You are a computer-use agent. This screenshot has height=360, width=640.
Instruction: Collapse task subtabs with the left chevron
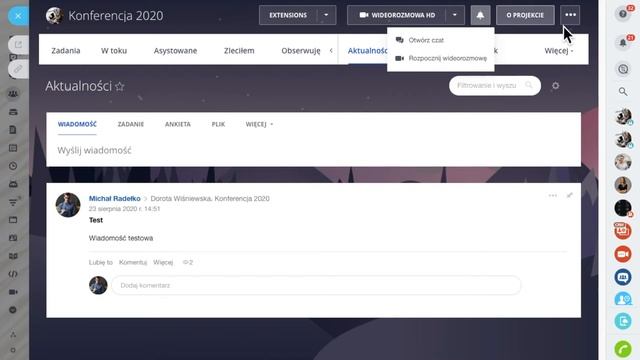tap(331, 51)
